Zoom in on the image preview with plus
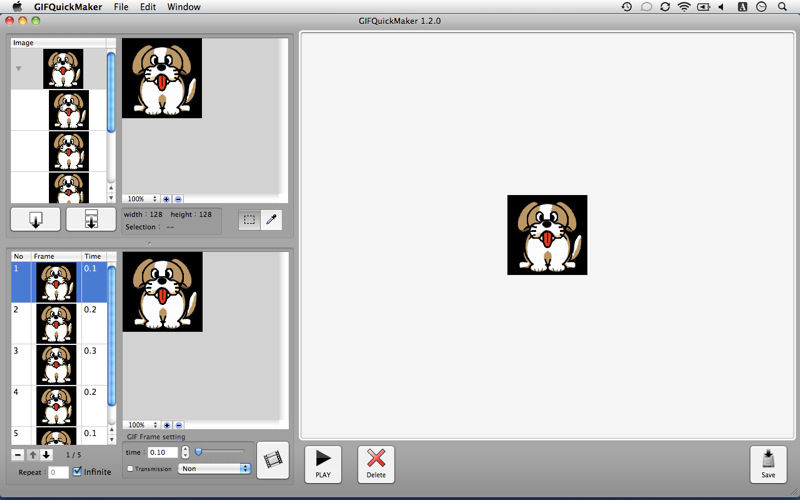Image resolution: width=800 pixels, height=500 pixels. pos(166,199)
